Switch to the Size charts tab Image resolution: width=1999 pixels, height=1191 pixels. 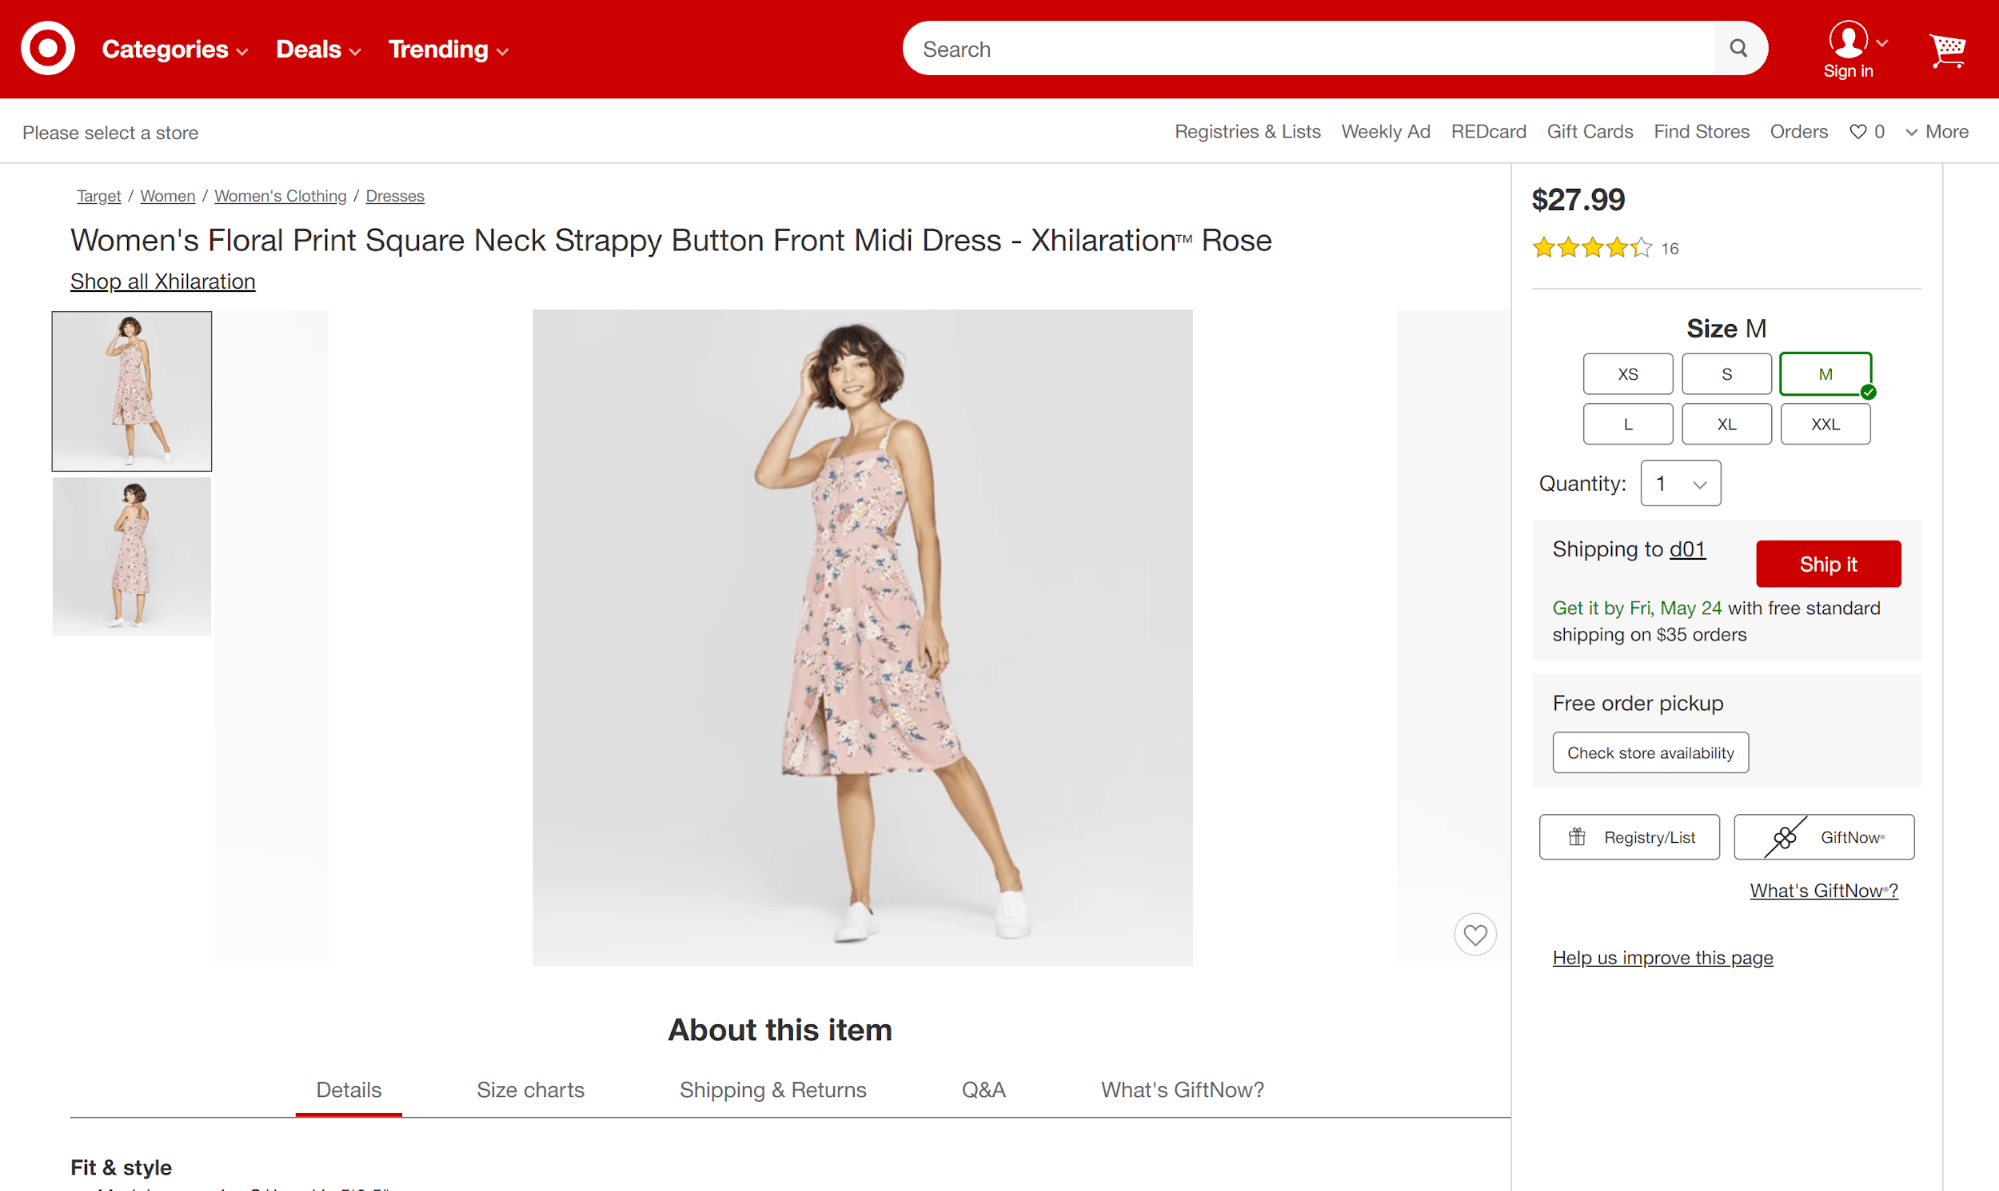(x=530, y=1090)
